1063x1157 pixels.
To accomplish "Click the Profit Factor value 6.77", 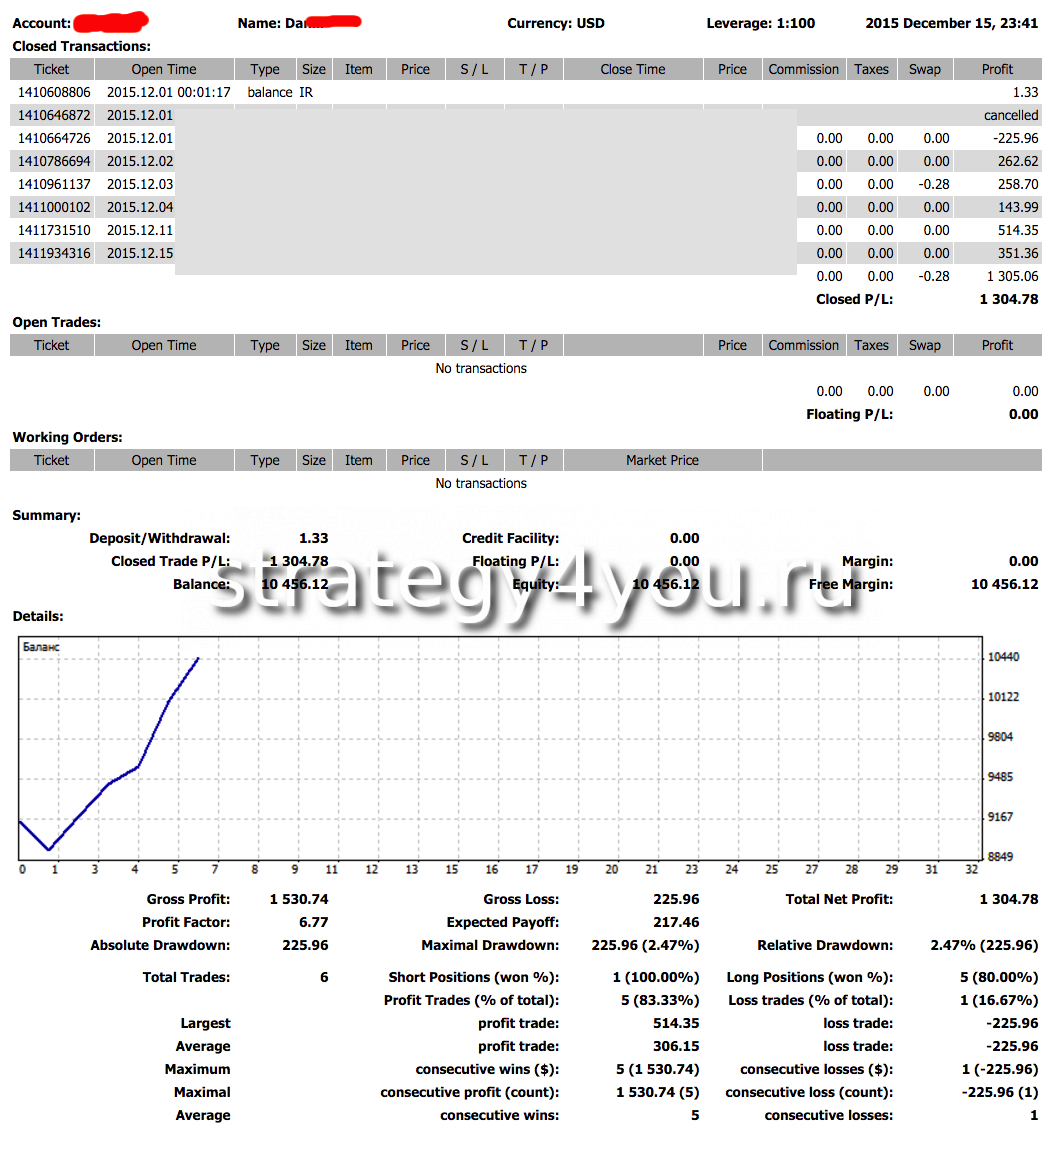I will (x=313, y=922).
